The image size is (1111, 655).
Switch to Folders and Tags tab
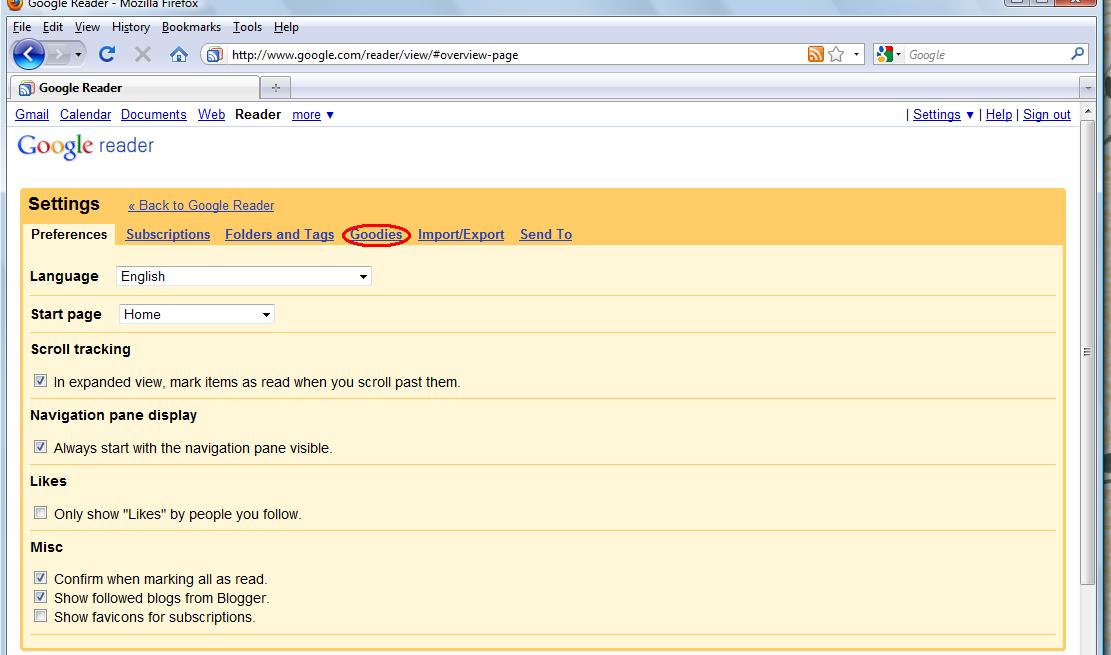coord(279,235)
